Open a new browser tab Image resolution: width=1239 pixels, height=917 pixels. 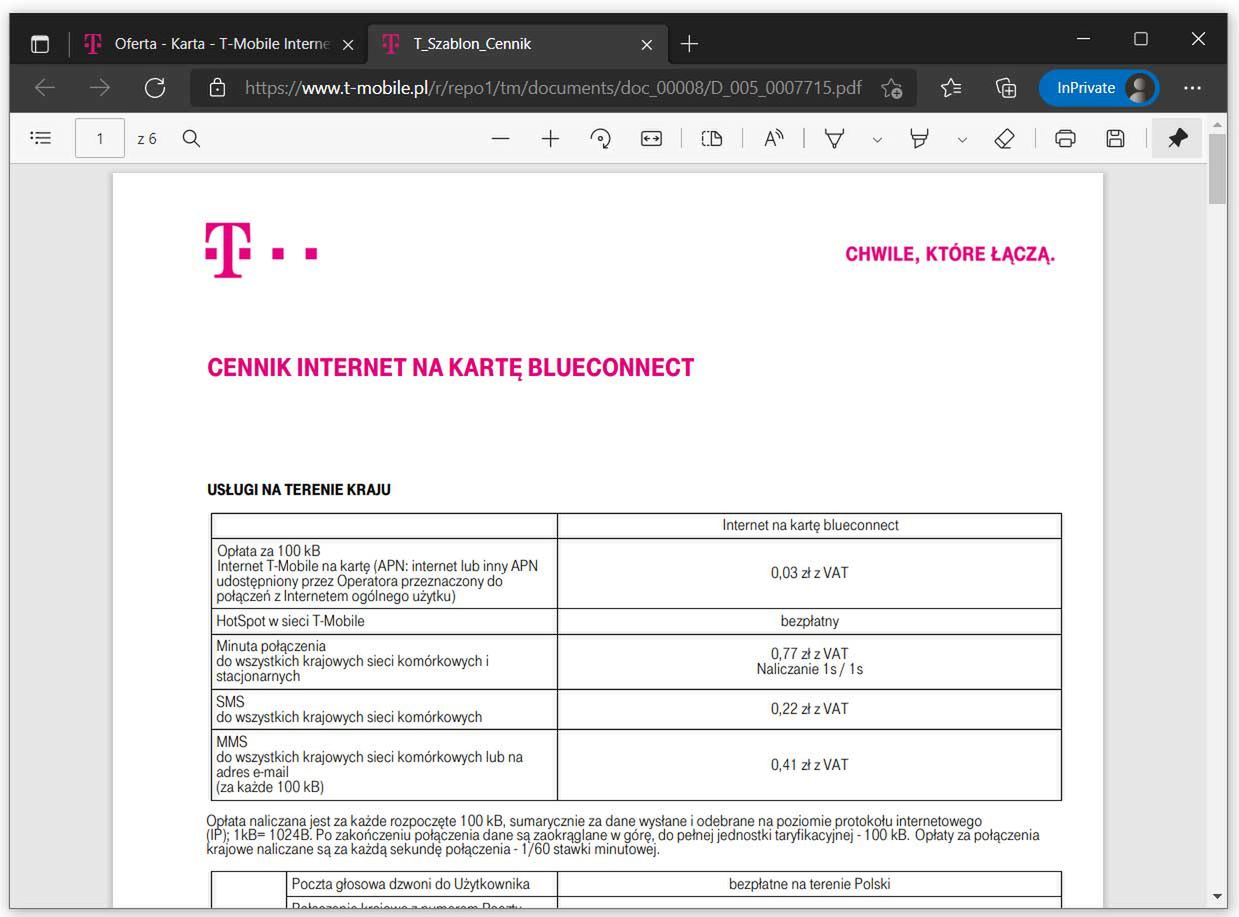[689, 44]
